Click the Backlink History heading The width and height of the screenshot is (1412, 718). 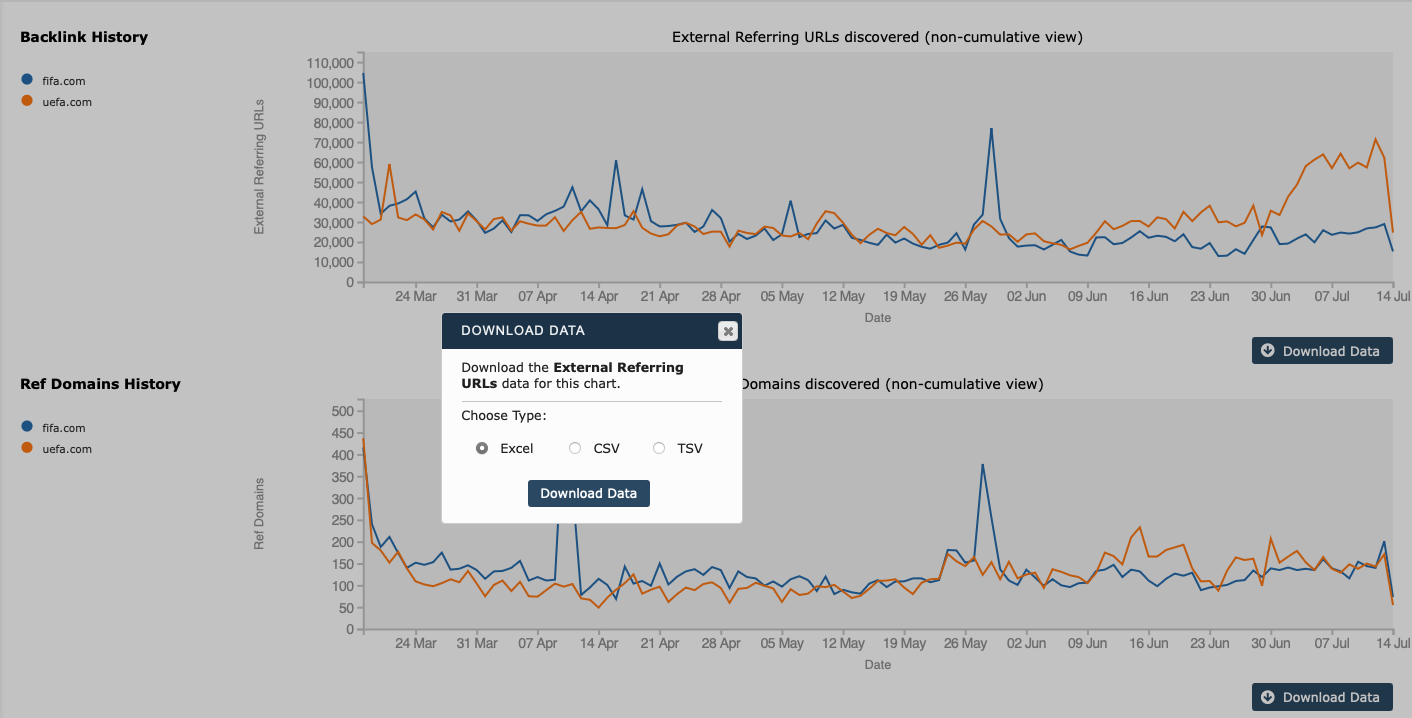coord(84,37)
